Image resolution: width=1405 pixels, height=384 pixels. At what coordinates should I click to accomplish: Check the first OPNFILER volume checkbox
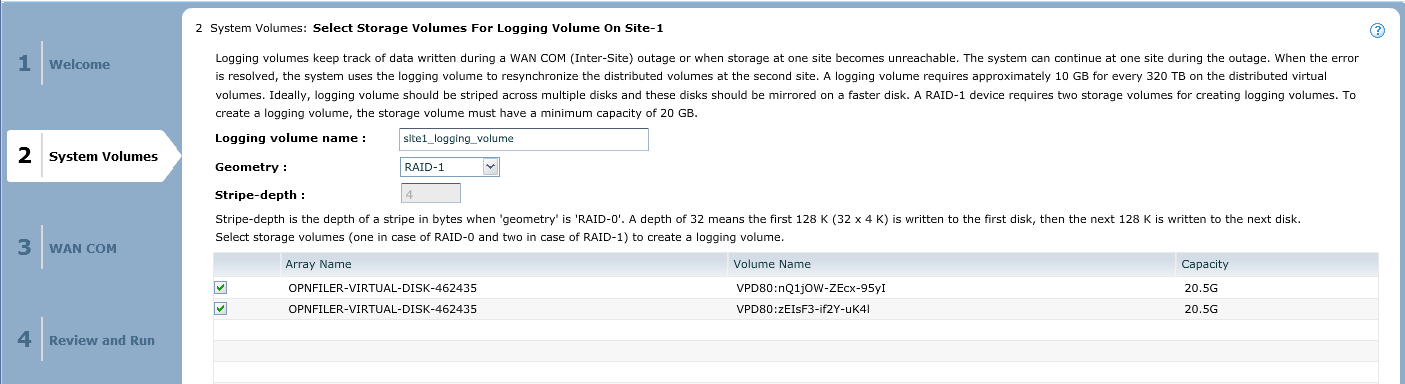[x=221, y=288]
